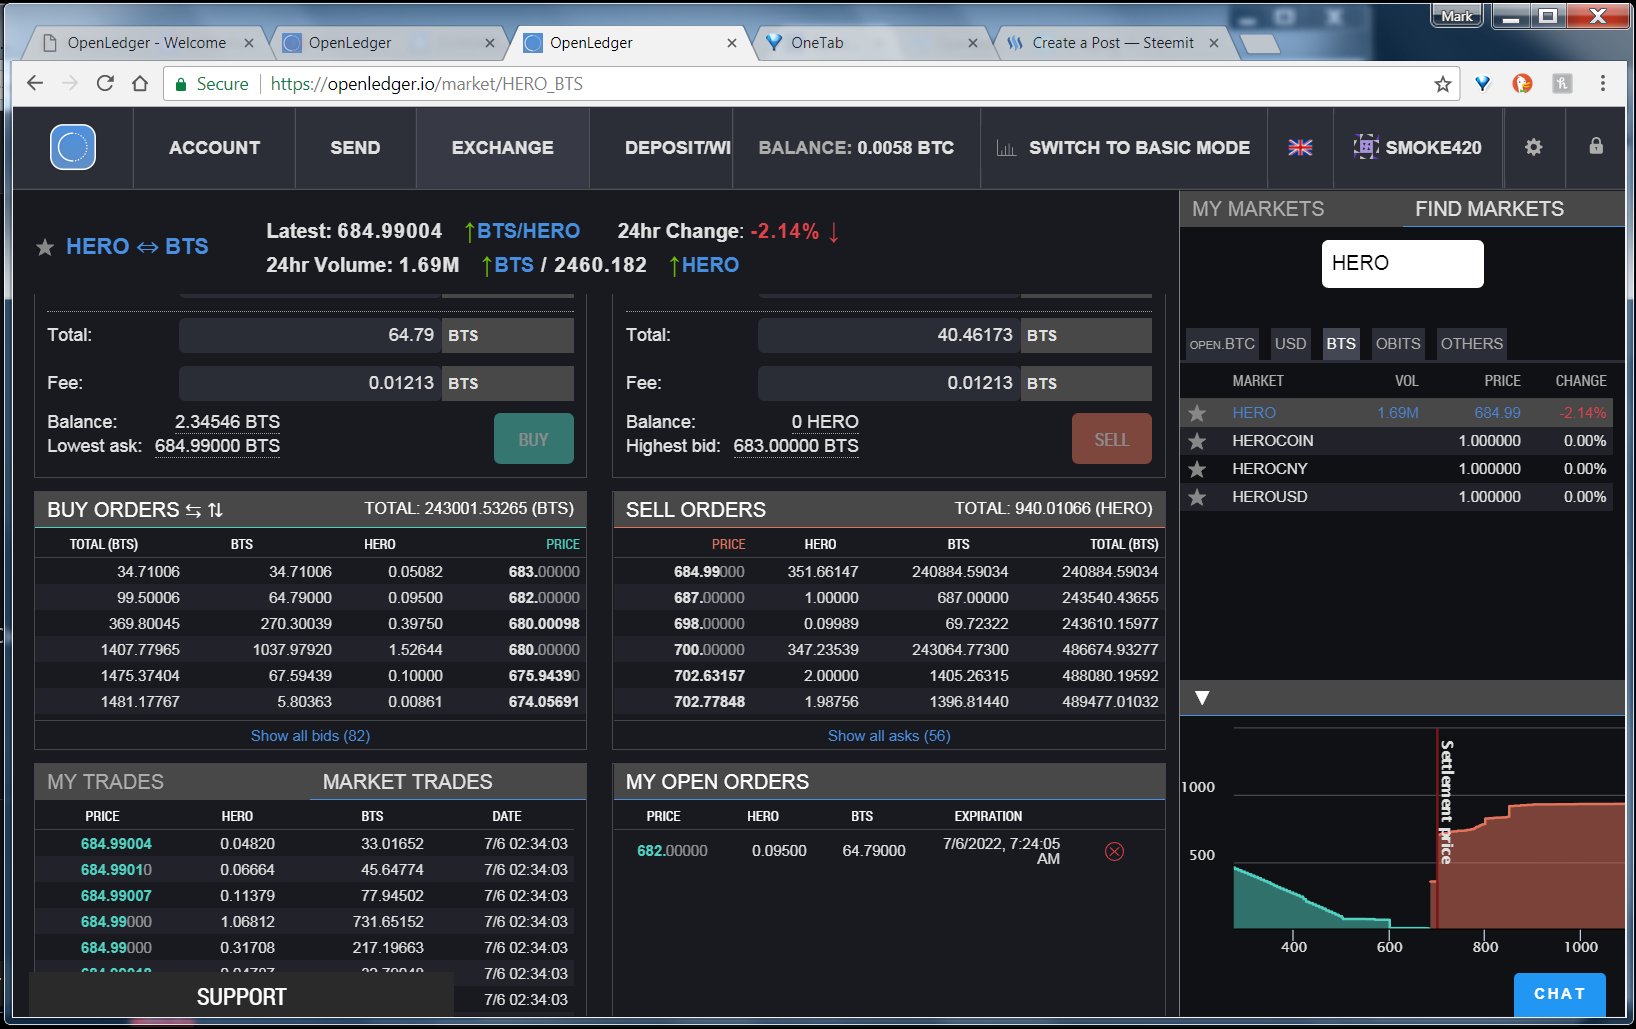The image size is (1636, 1029).
Task: Click the BUY button
Action: [x=534, y=439]
